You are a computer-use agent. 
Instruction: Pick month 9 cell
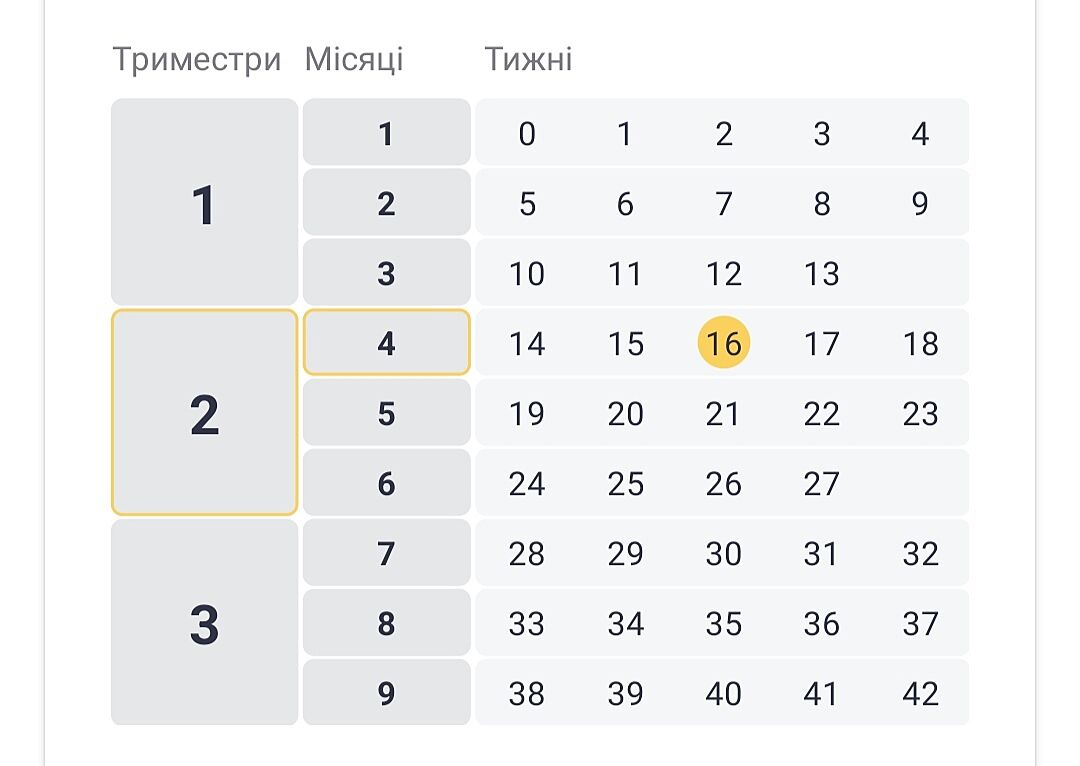click(x=386, y=693)
